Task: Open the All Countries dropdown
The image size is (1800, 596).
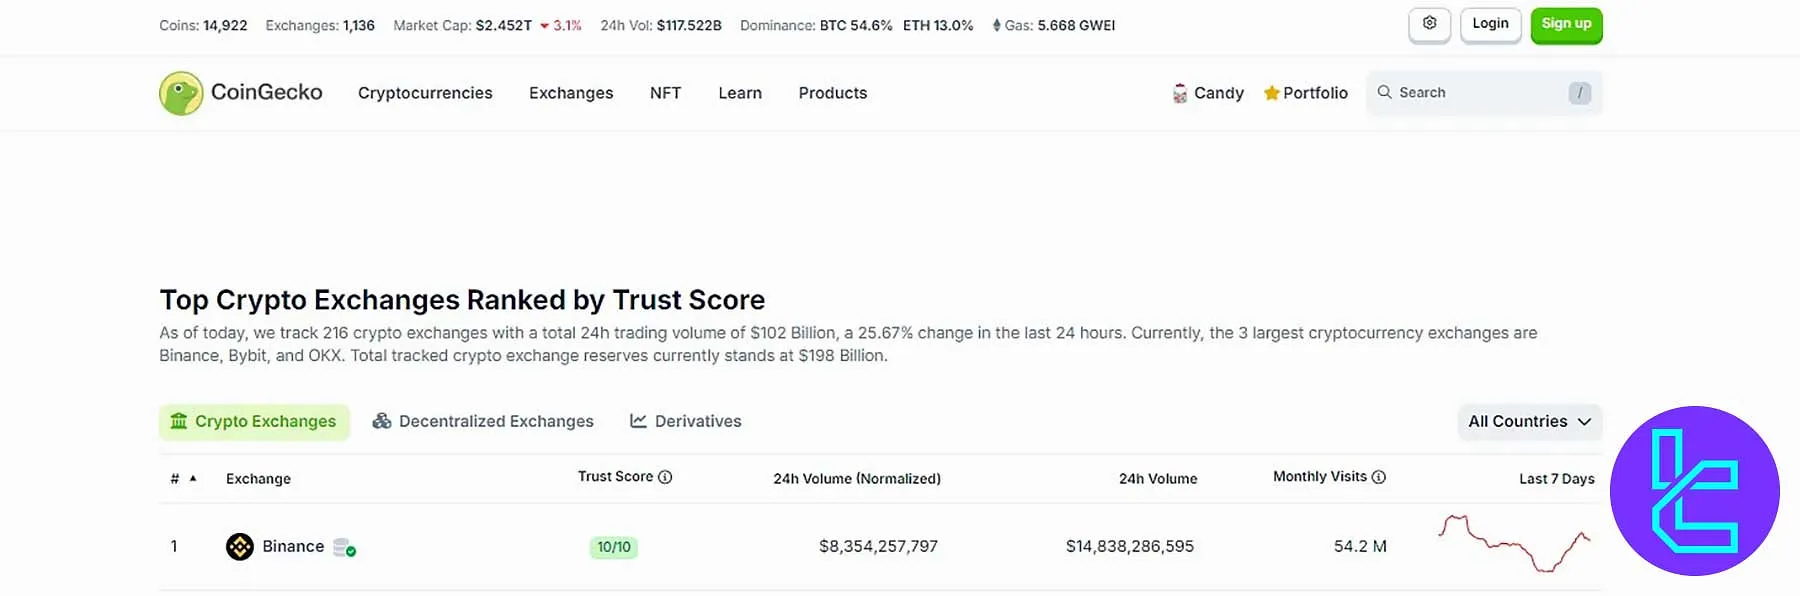Action: tap(1529, 421)
